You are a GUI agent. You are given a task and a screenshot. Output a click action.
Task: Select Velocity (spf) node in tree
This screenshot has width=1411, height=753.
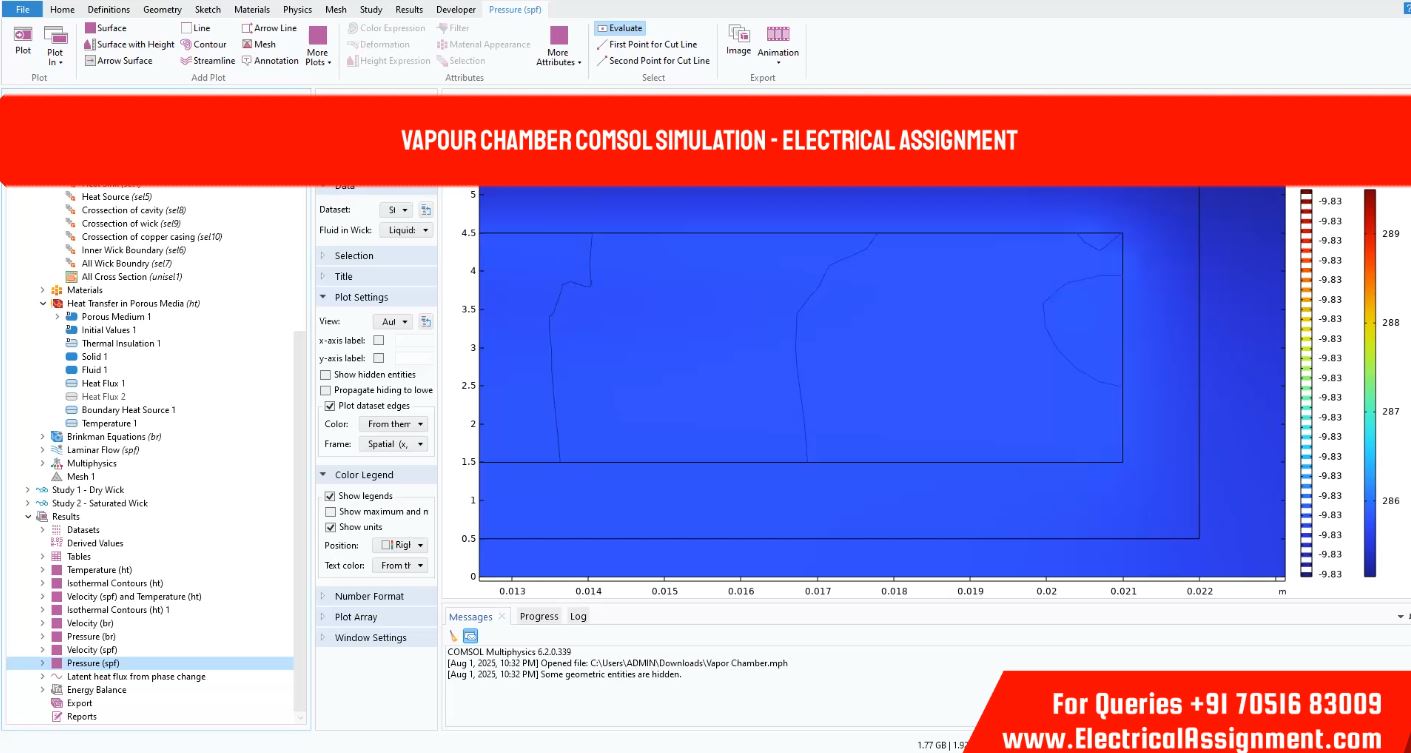(91, 650)
